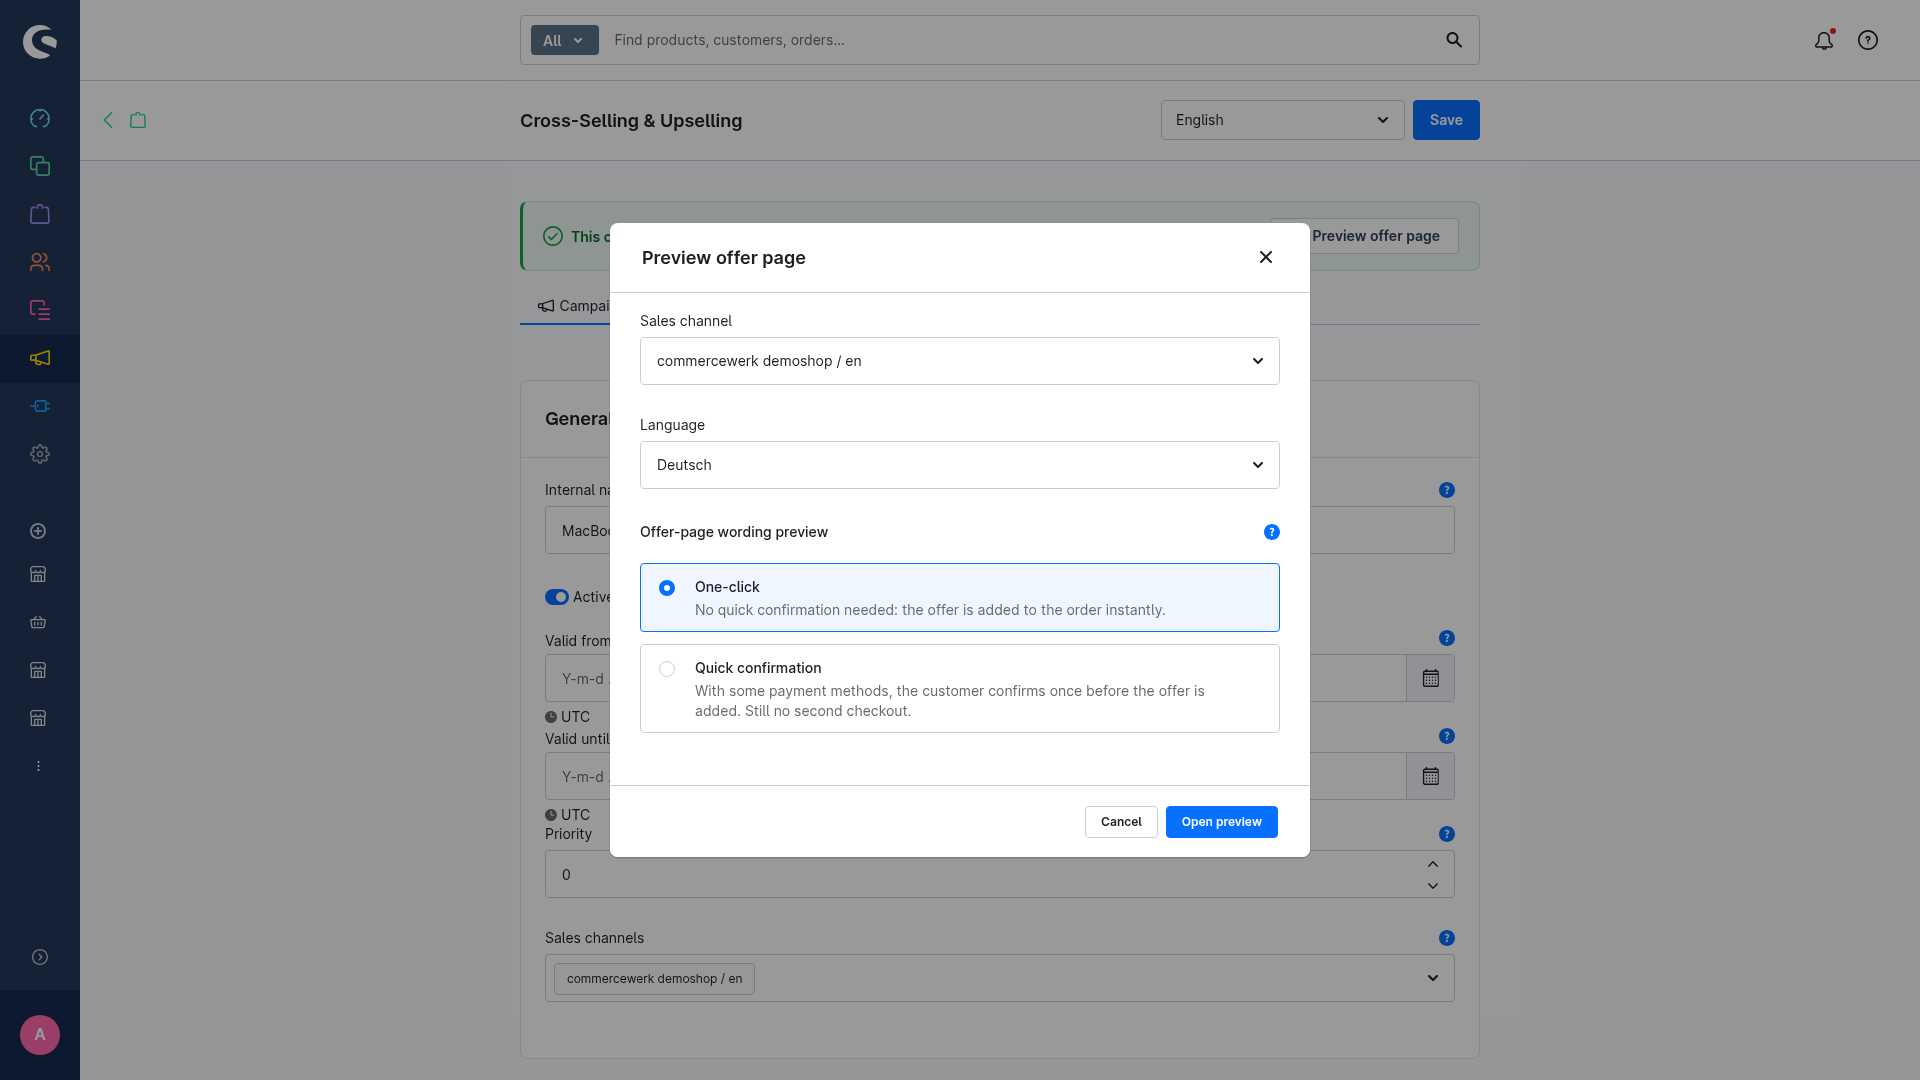
Task: Expand sidebar using the arrow circle icon
Action: (x=40, y=957)
